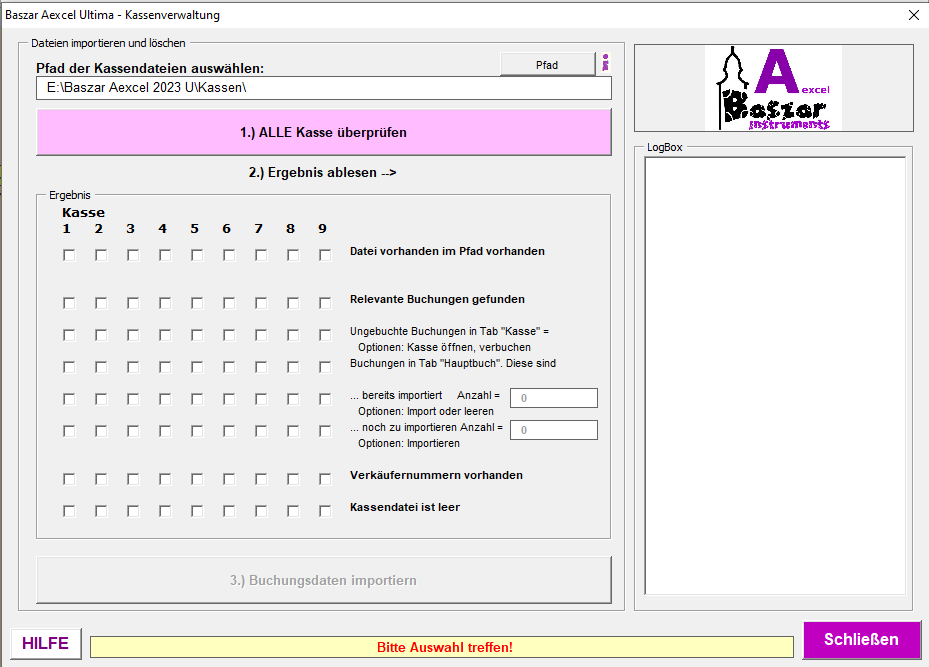Close the Kassenverwaltung window with X
The height and width of the screenshot is (667, 929).
click(914, 15)
